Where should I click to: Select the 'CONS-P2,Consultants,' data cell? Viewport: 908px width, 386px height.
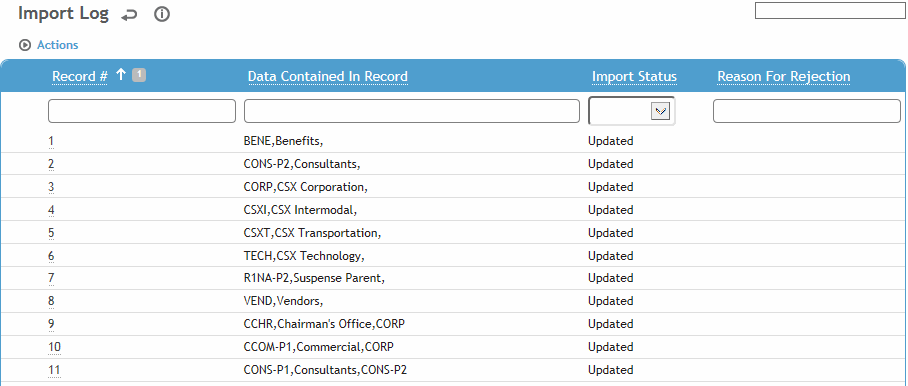[302, 164]
